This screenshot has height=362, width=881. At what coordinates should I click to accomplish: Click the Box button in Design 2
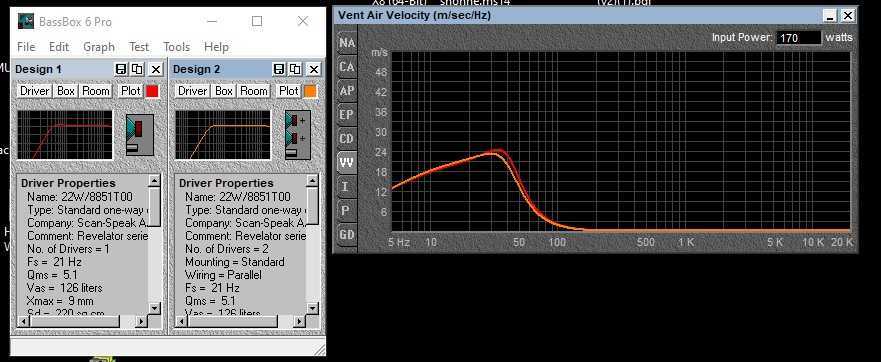224,91
